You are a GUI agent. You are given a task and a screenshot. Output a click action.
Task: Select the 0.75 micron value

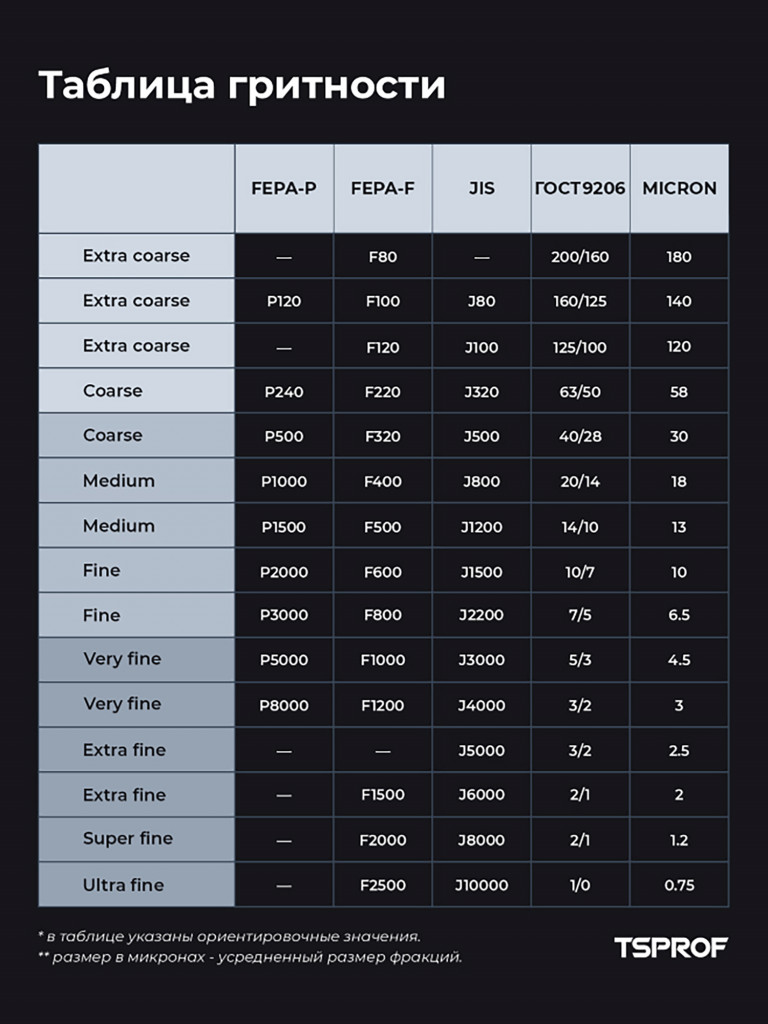click(x=679, y=885)
